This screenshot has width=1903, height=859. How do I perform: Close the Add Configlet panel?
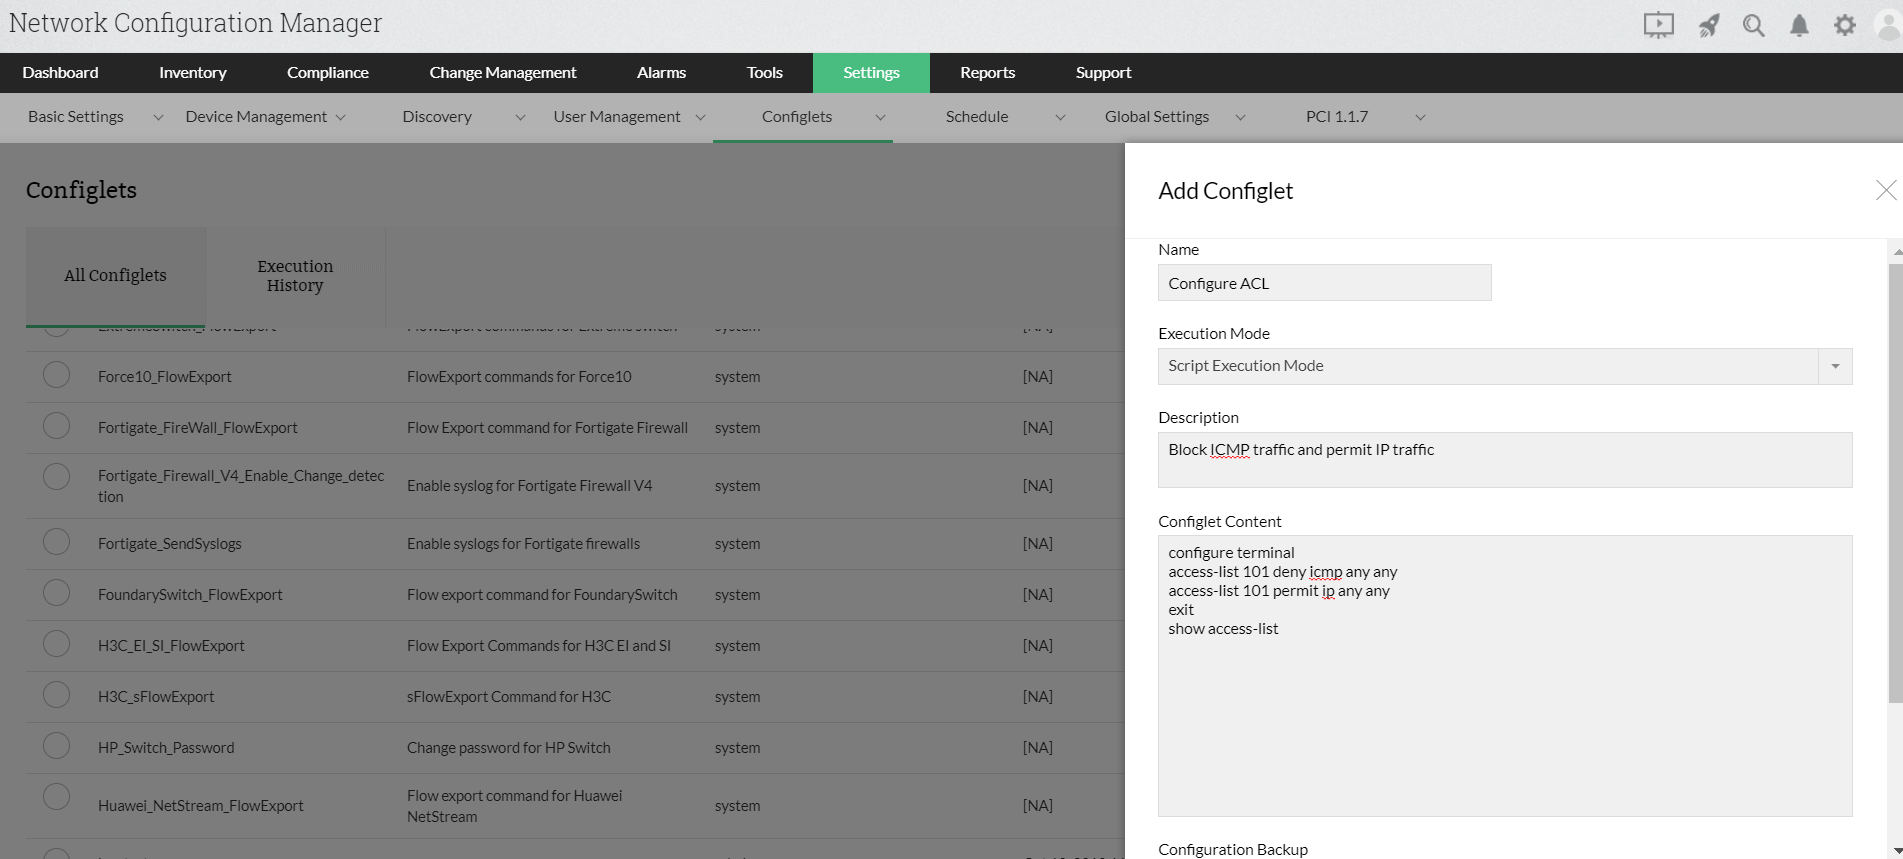coord(1885,190)
